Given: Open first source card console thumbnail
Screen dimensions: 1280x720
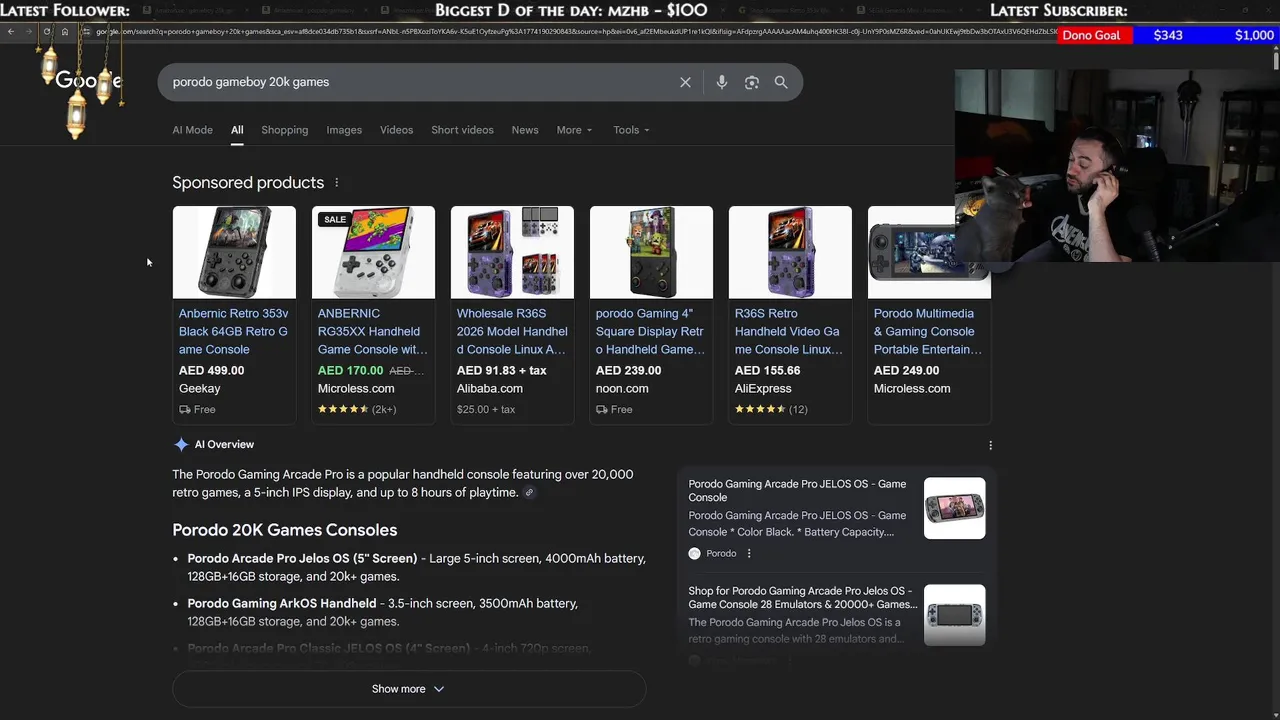Looking at the screenshot, I should pos(954,508).
